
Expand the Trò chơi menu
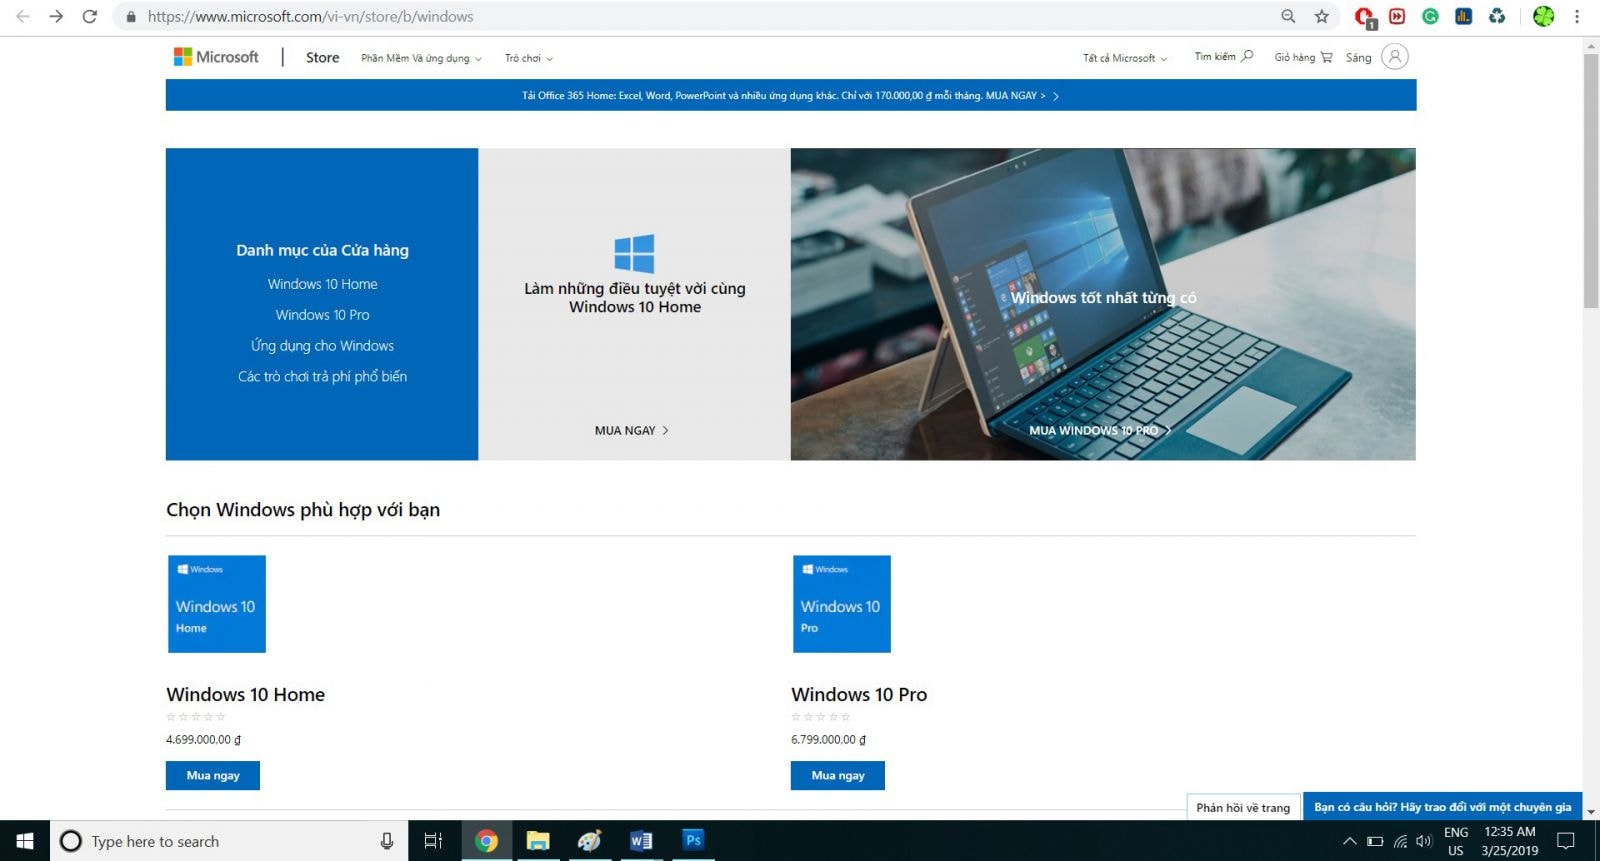click(528, 58)
